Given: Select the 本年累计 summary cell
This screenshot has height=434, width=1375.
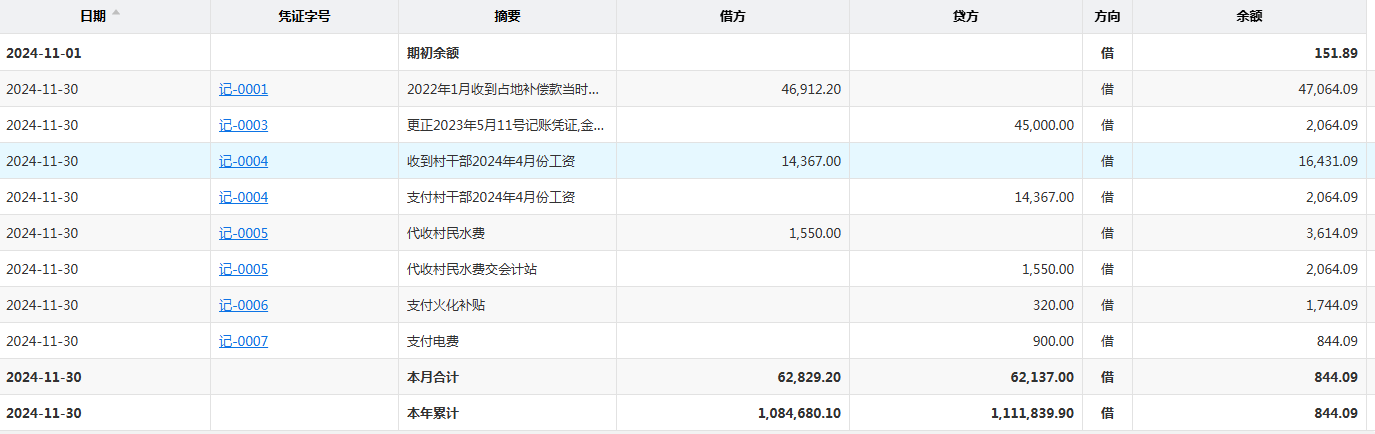Looking at the screenshot, I should 433,413.
